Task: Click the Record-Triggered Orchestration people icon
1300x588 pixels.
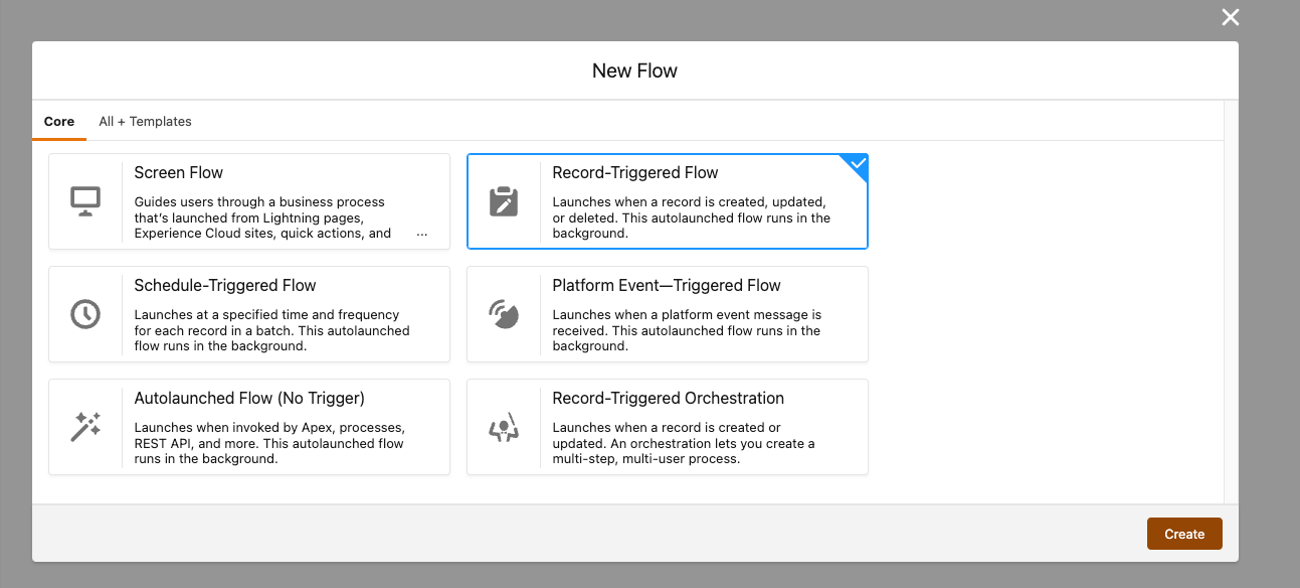Action: (x=503, y=427)
